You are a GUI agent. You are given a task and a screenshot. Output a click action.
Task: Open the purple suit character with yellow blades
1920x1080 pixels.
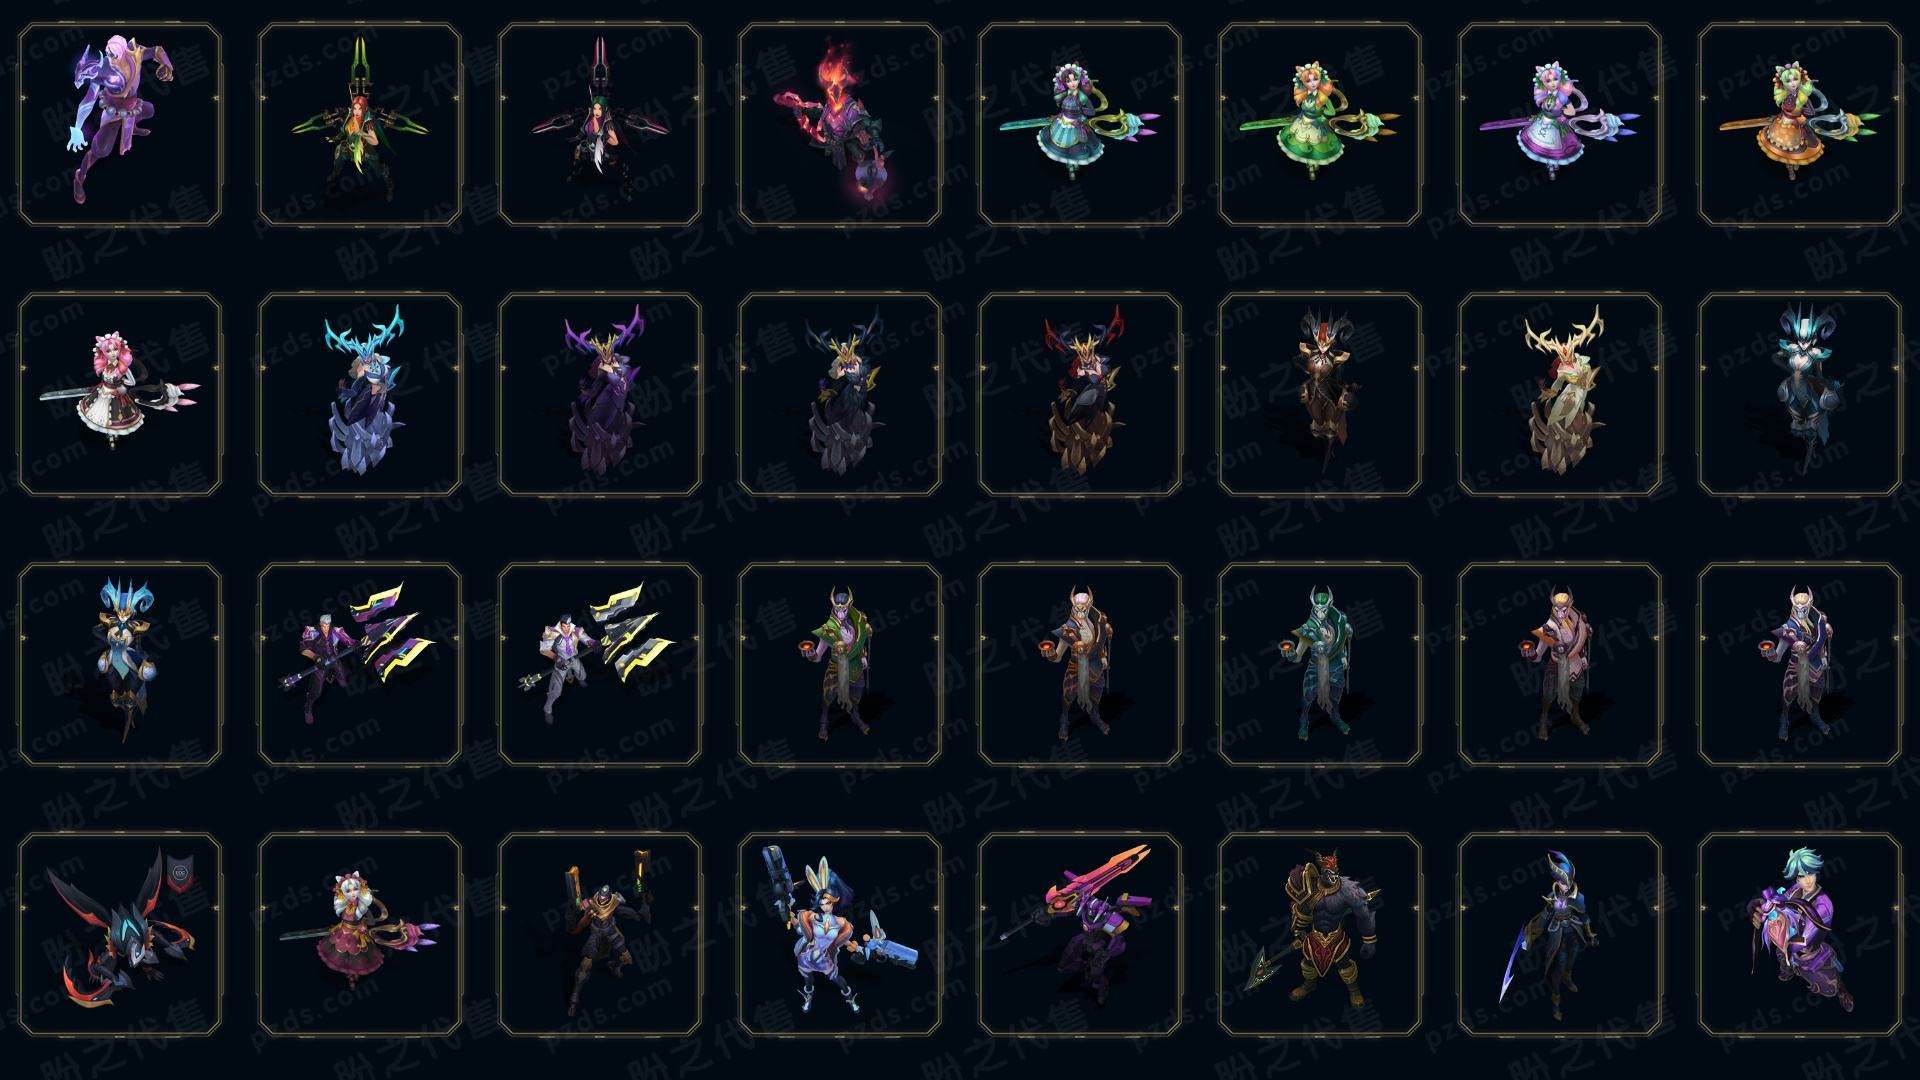tap(360, 664)
